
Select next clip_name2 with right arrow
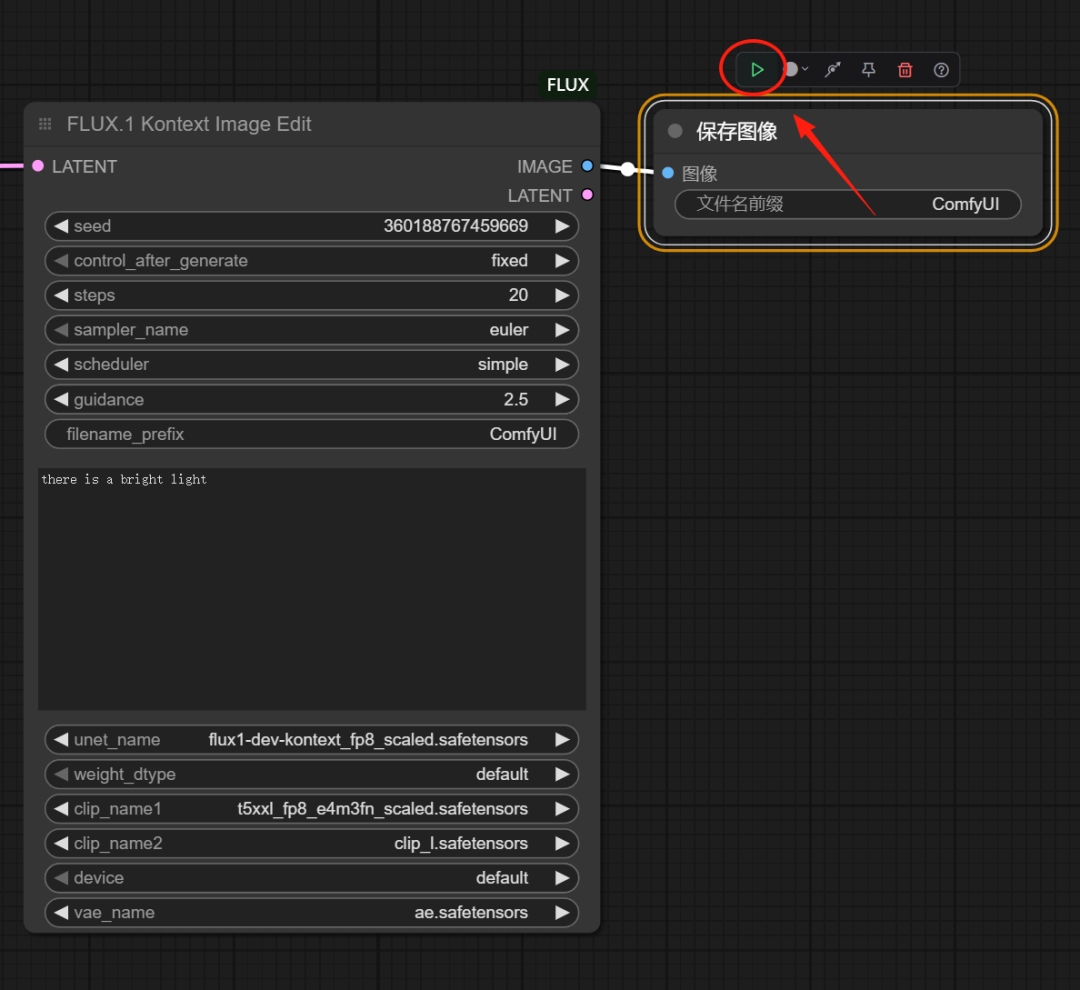pyautogui.click(x=562, y=843)
